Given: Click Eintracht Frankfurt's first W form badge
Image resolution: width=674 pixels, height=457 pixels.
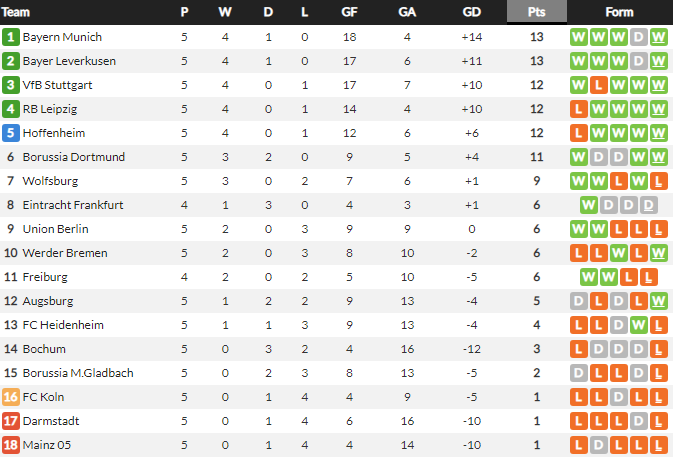Looking at the screenshot, I should coord(589,205).
